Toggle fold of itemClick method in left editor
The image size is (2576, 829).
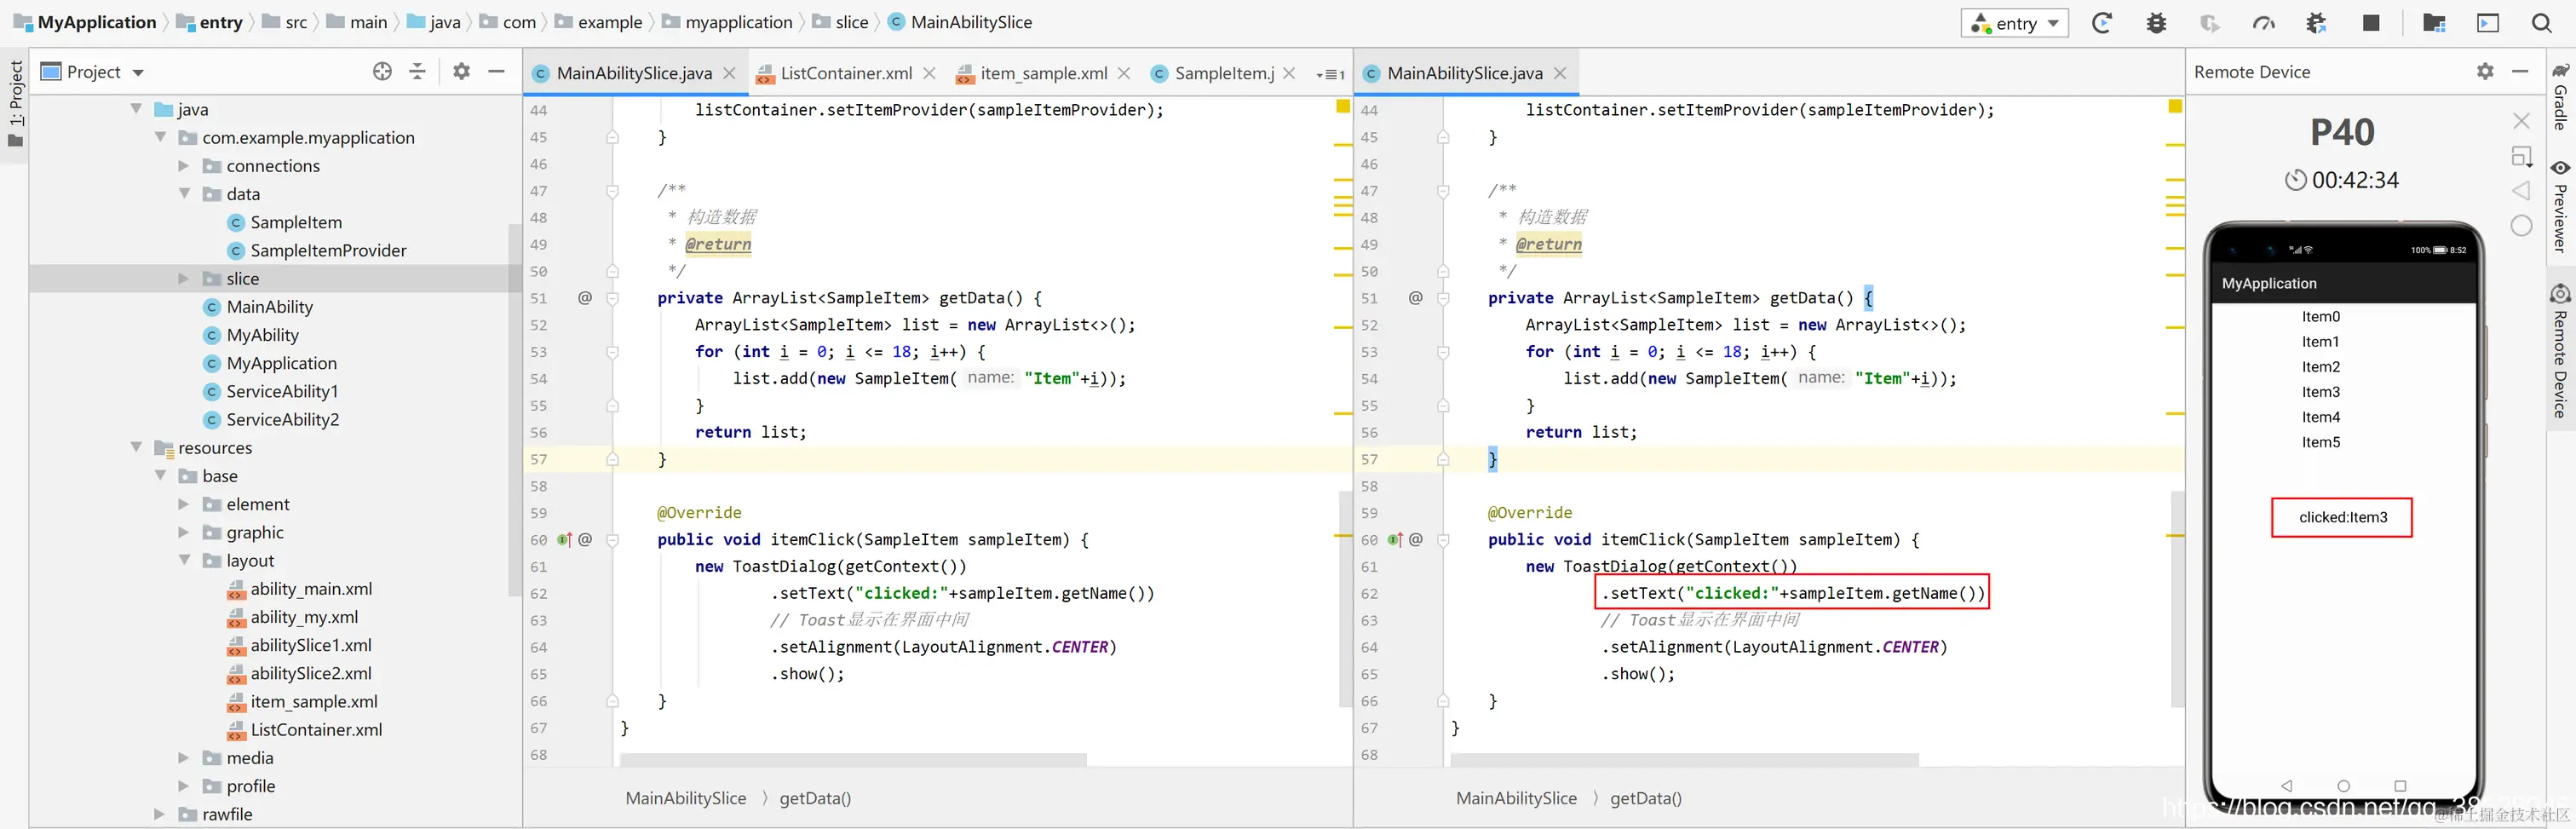pos(612,540)
